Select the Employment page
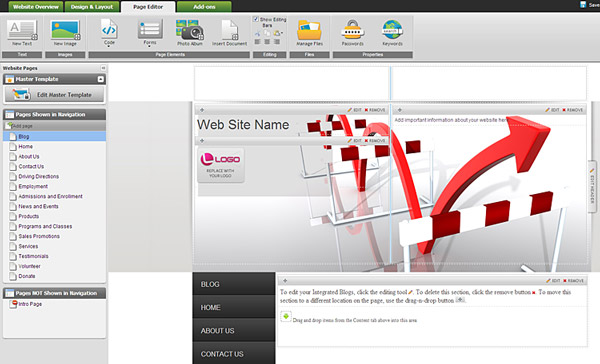The image size is (600, 364). (x=33, y=186)
